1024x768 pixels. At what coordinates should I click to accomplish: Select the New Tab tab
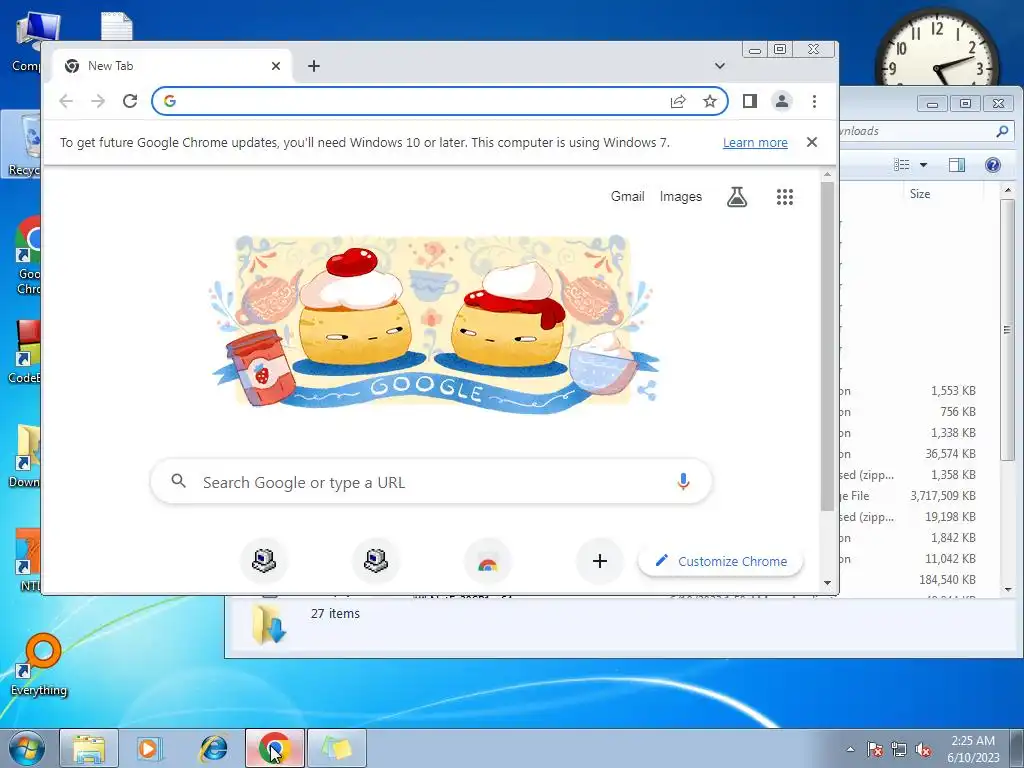tap(173, 66)
